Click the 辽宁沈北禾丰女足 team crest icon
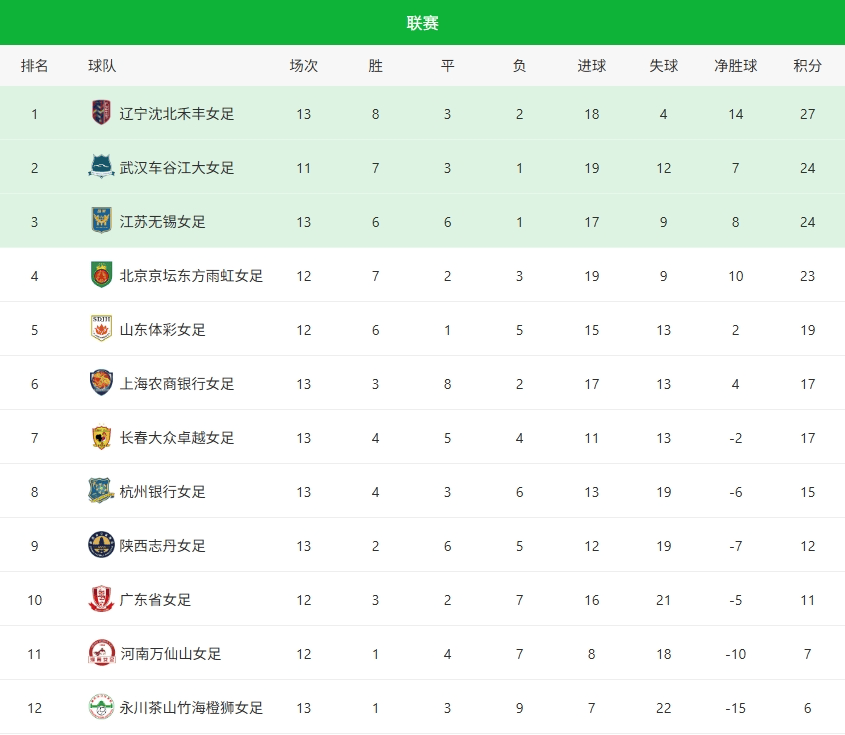This screenshot has height=735, width=845. coord(101,113)
